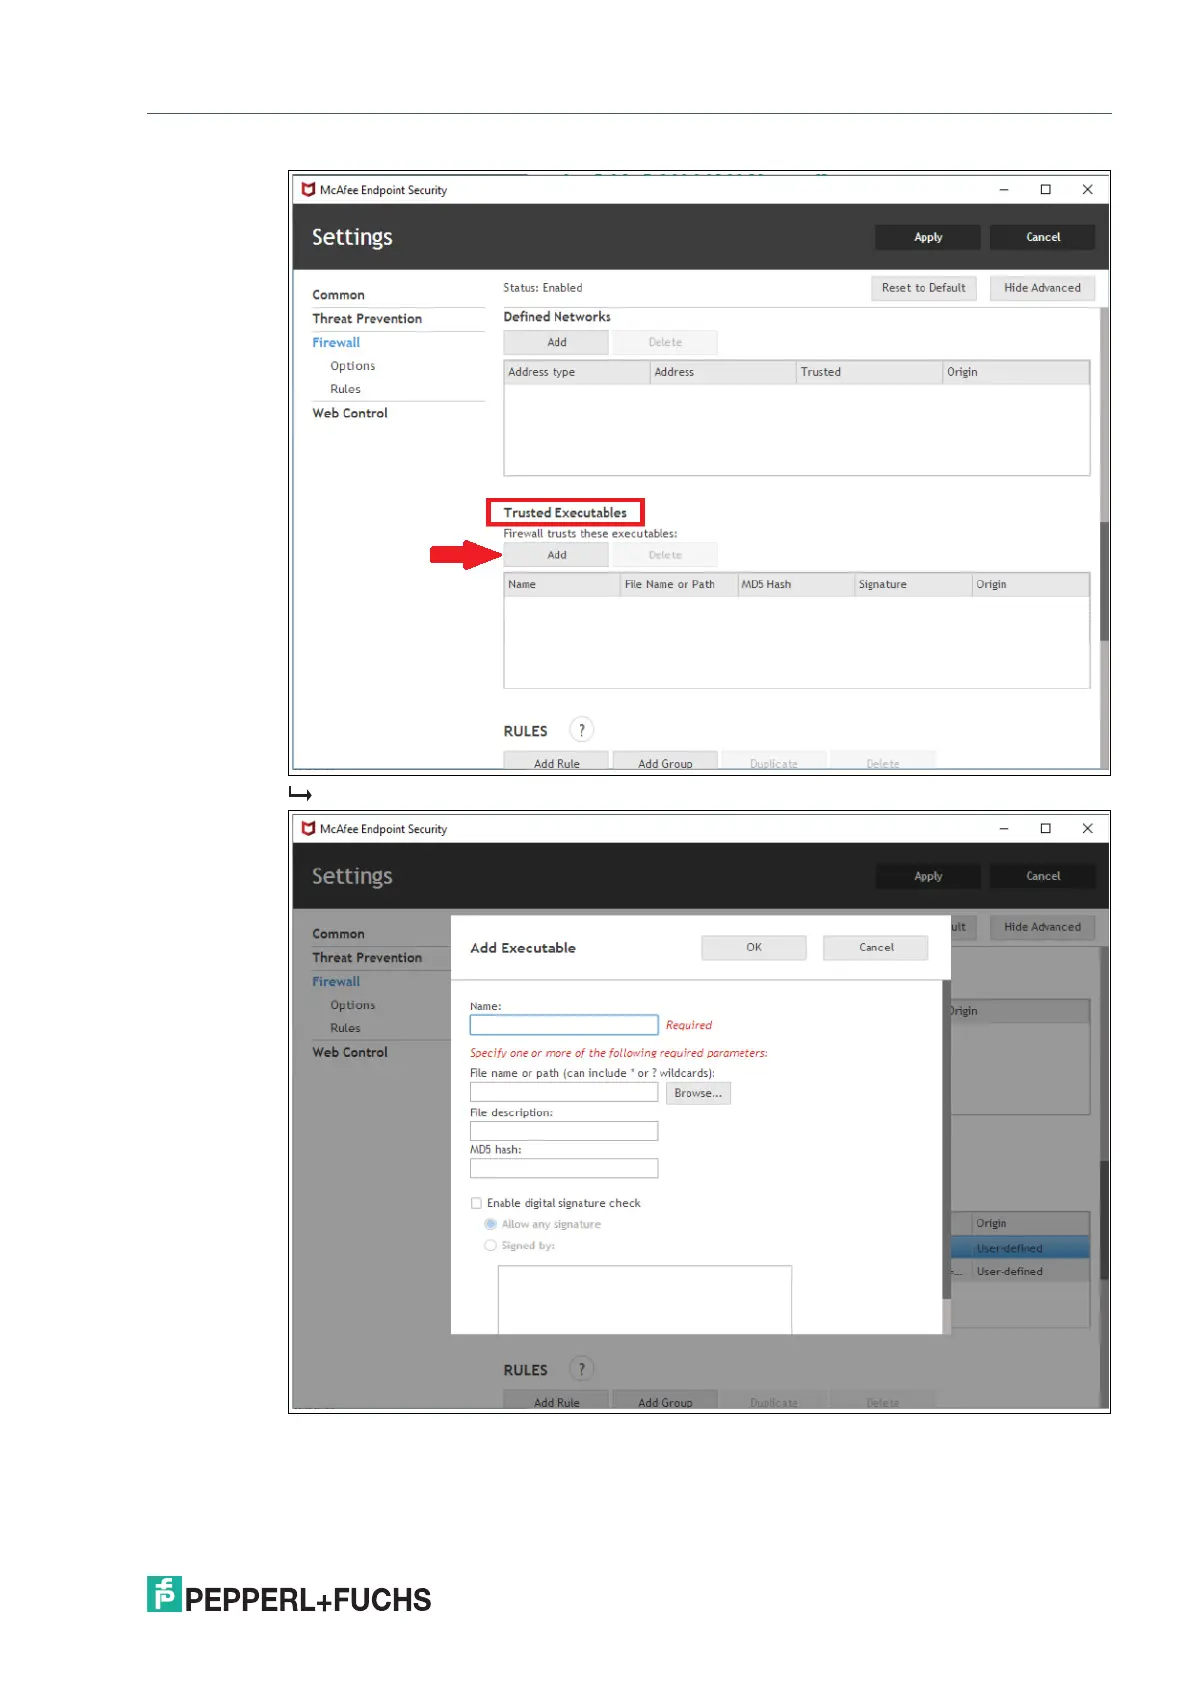Viewport: 1190px width, 1684px height.
Task: Maximize the lower McAfee window
Action: coord(1046,828)
